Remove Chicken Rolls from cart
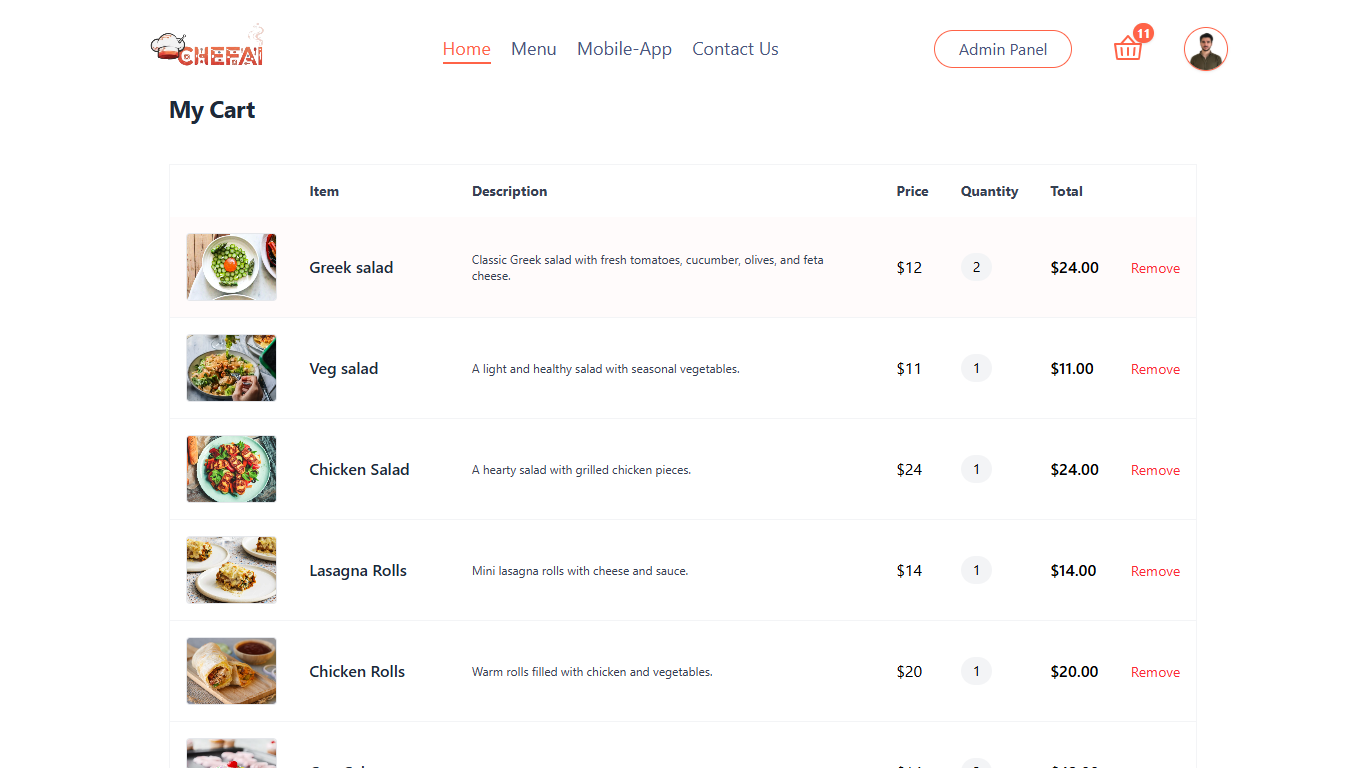Viewport: 1366px width, 768px height. tap(1155, 672)
